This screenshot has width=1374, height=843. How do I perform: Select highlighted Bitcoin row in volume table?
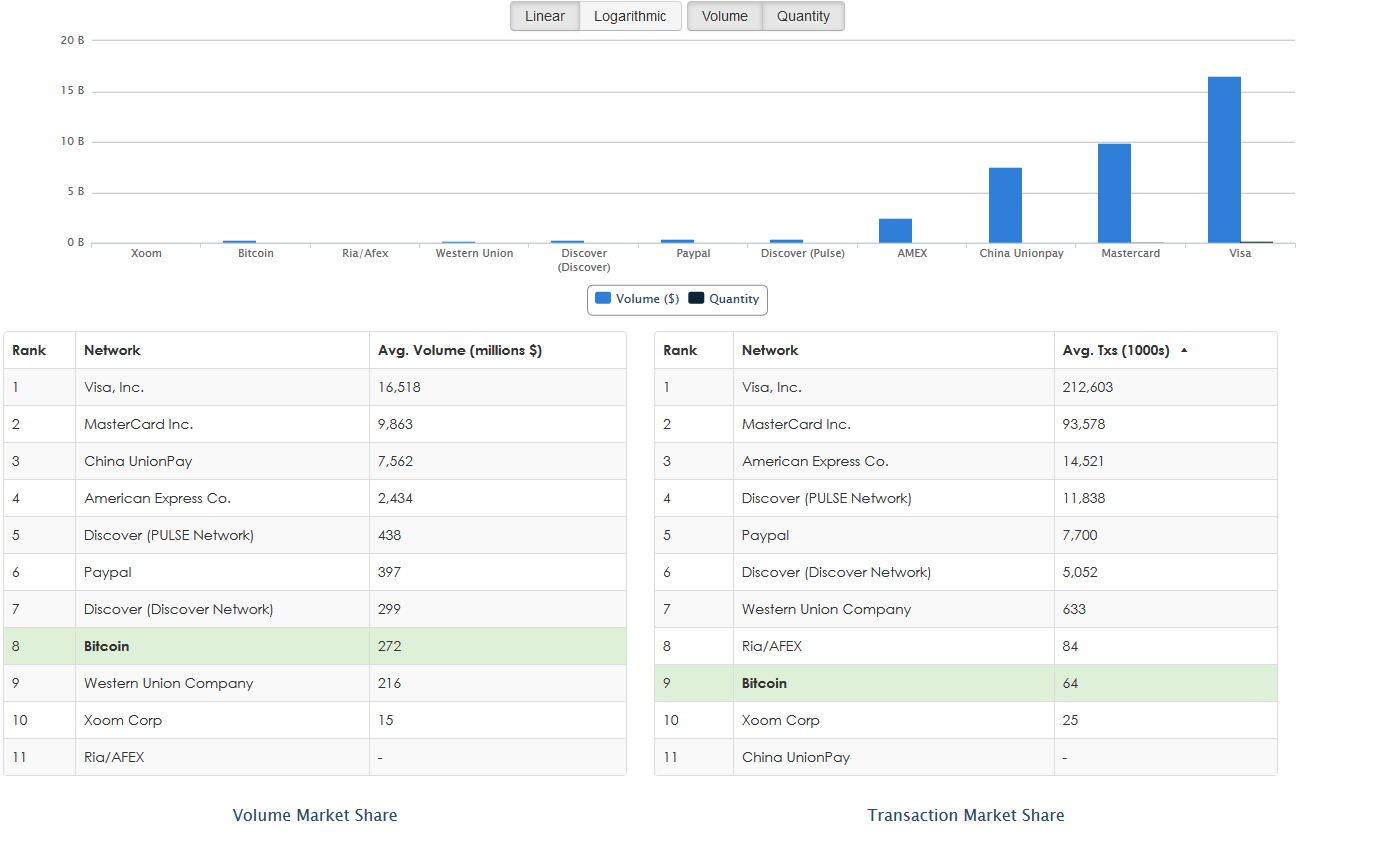tap(315, 646)
